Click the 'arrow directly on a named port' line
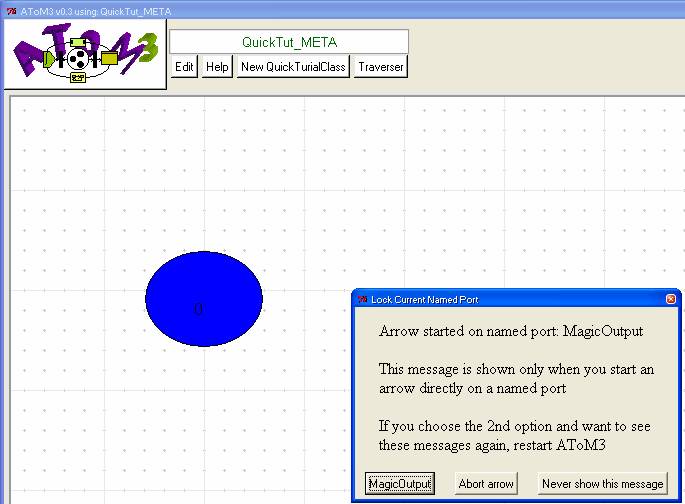This screenshot has height=504, width=685. coord(472,388)
